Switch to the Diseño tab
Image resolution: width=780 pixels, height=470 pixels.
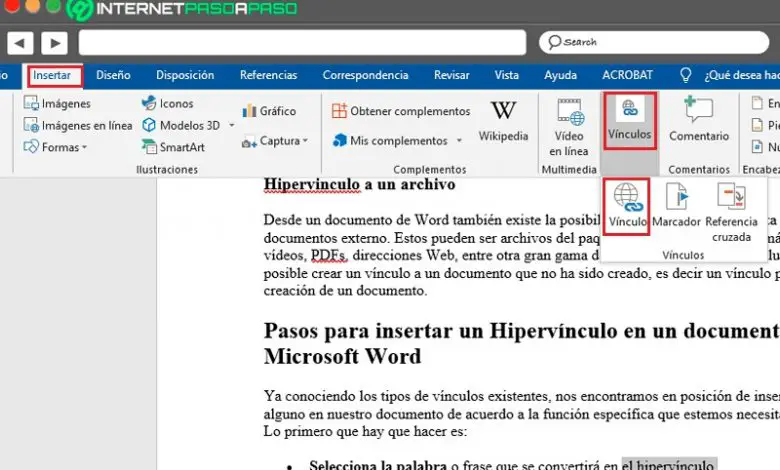click(x=113, y=75)
